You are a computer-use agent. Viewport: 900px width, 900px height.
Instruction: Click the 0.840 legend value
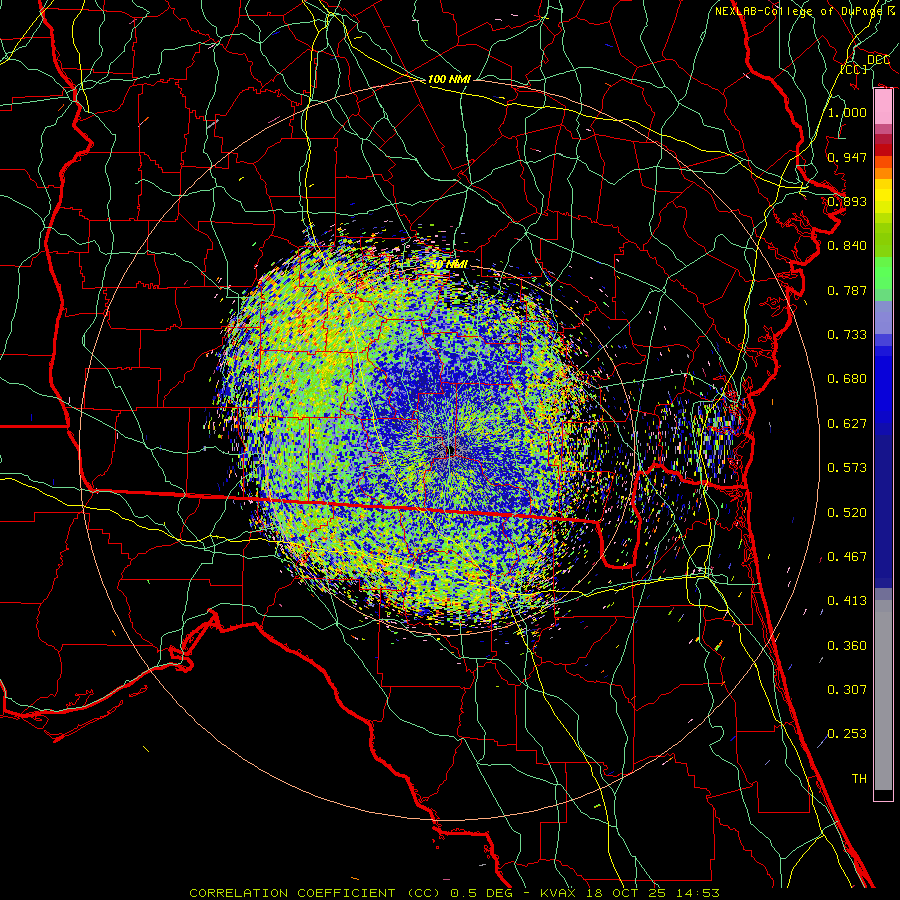click(x=847, y=246)
